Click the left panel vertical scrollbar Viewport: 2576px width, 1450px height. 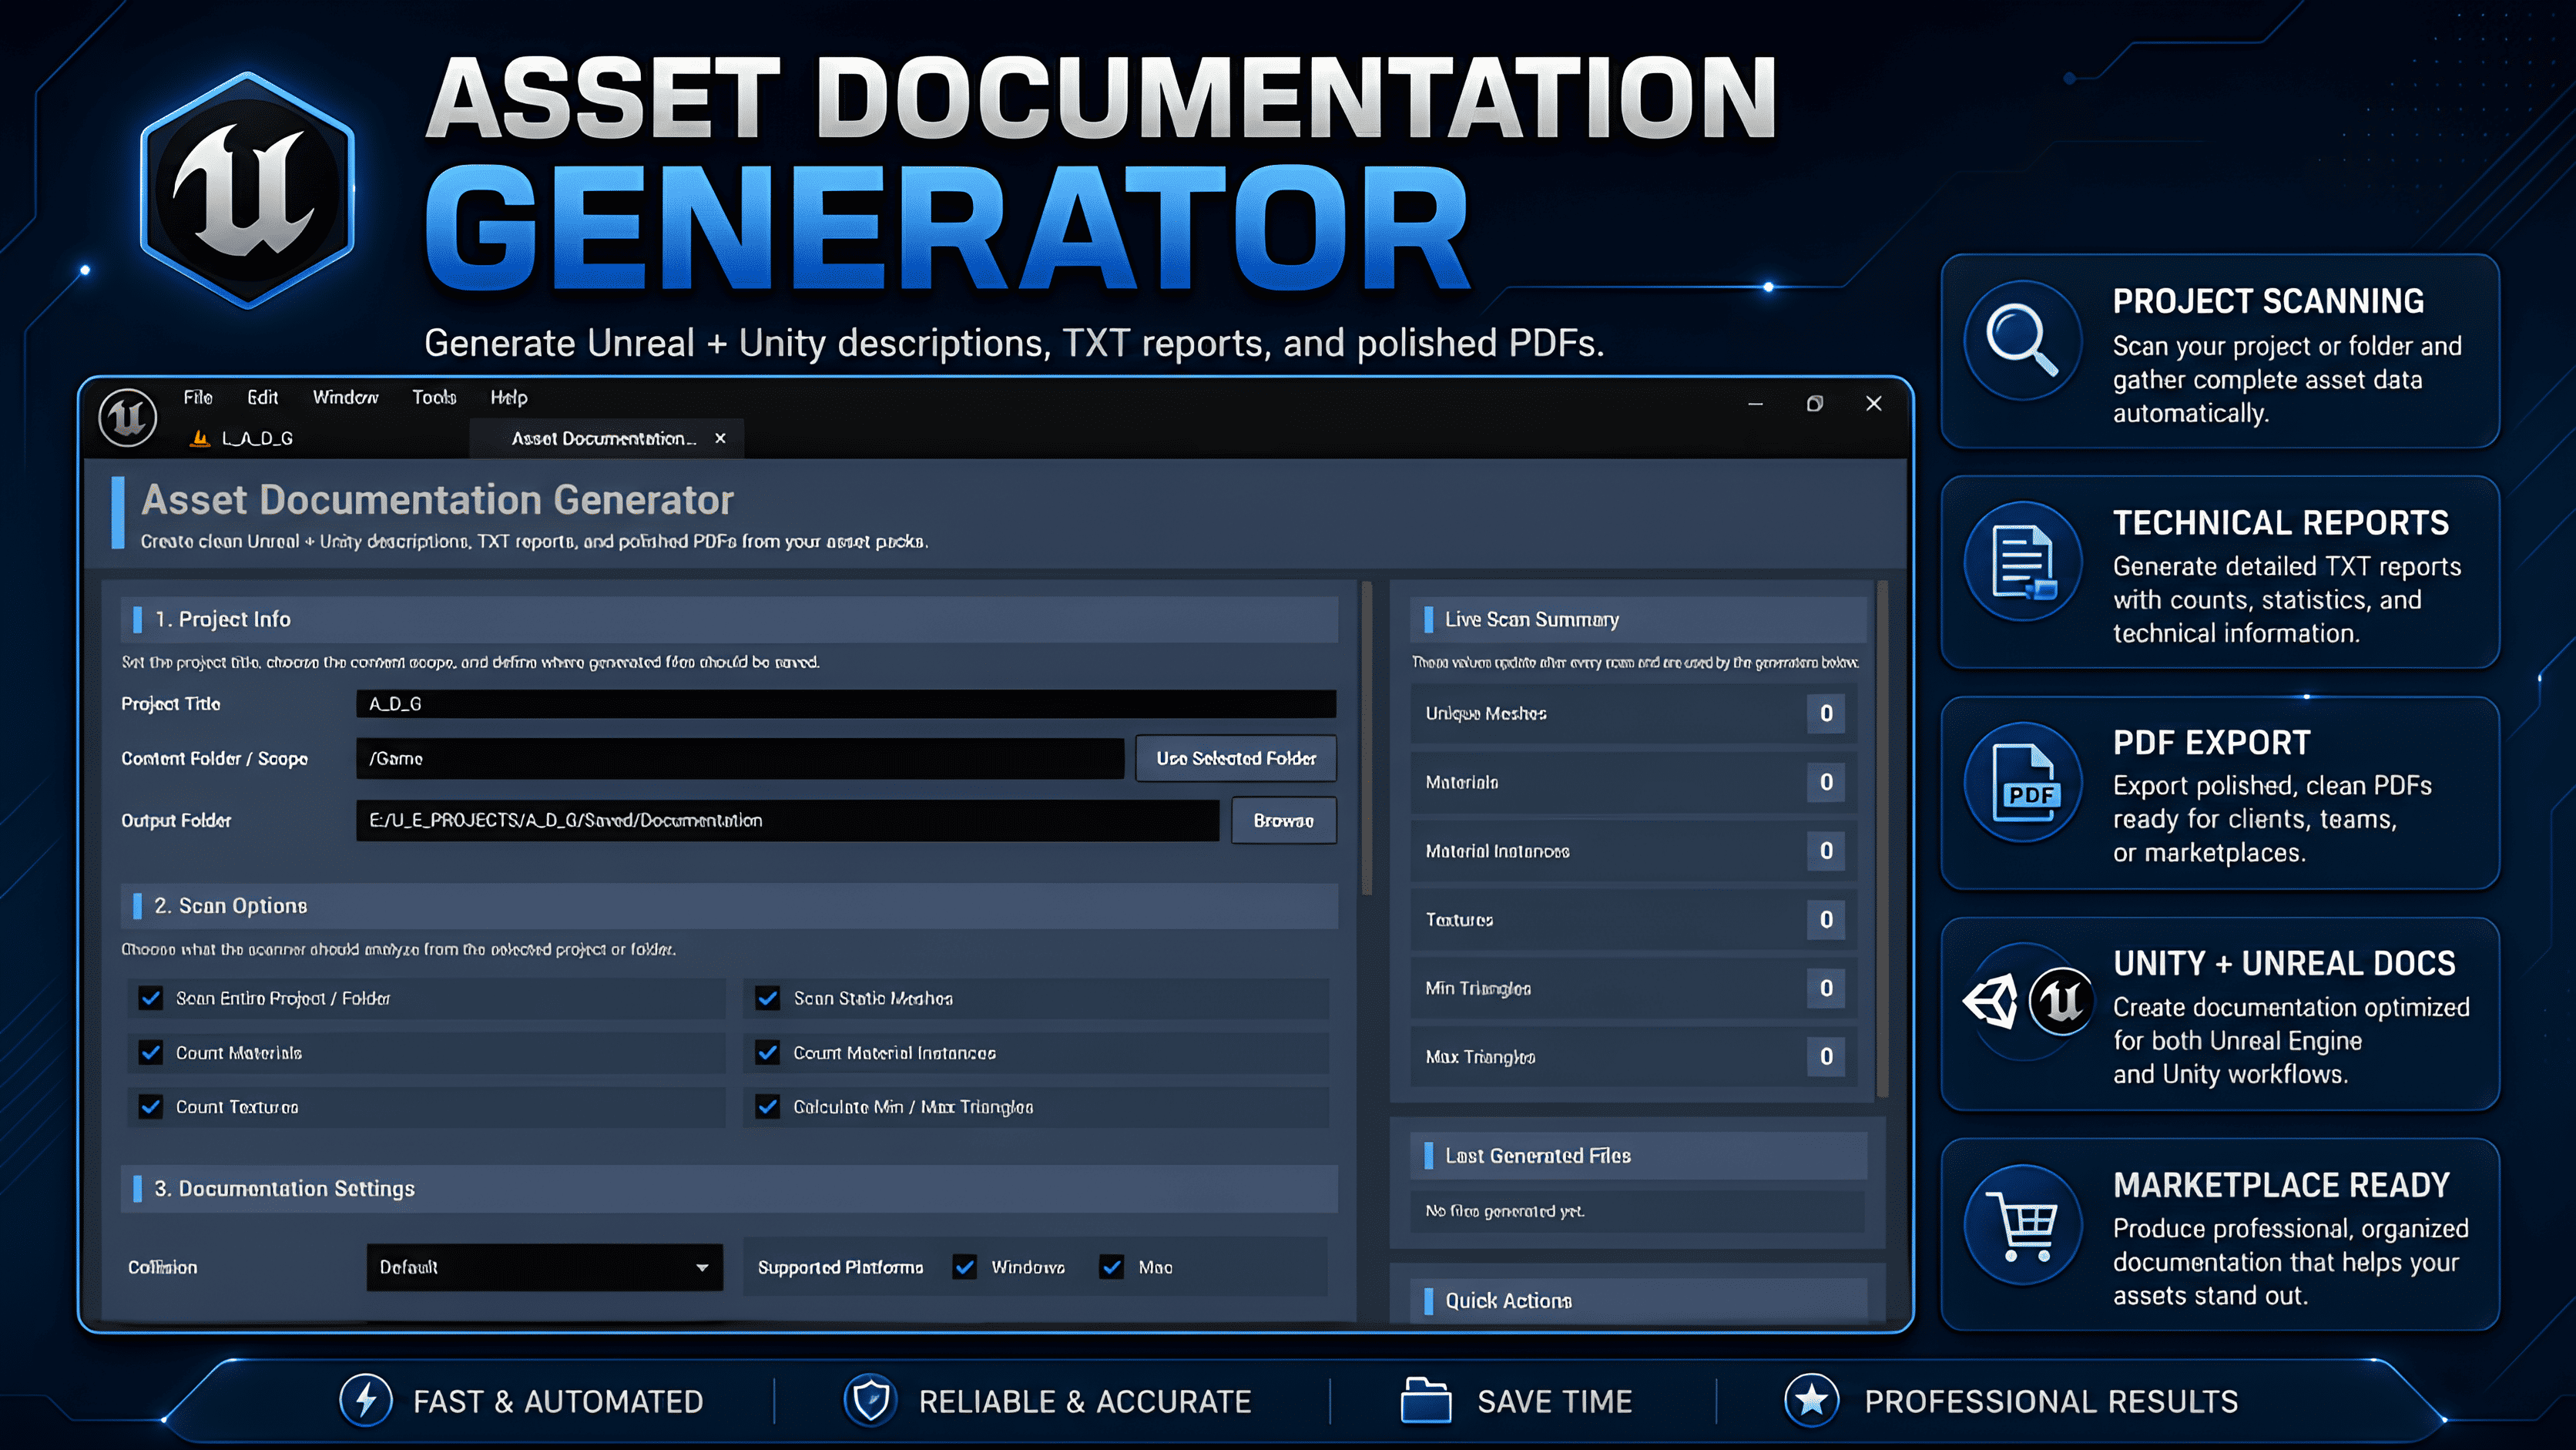coord(1367,738)
